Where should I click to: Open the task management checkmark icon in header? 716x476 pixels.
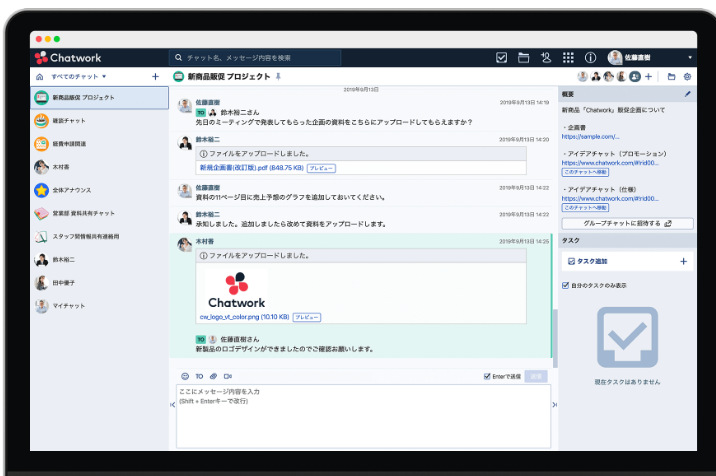coord(501,58)
